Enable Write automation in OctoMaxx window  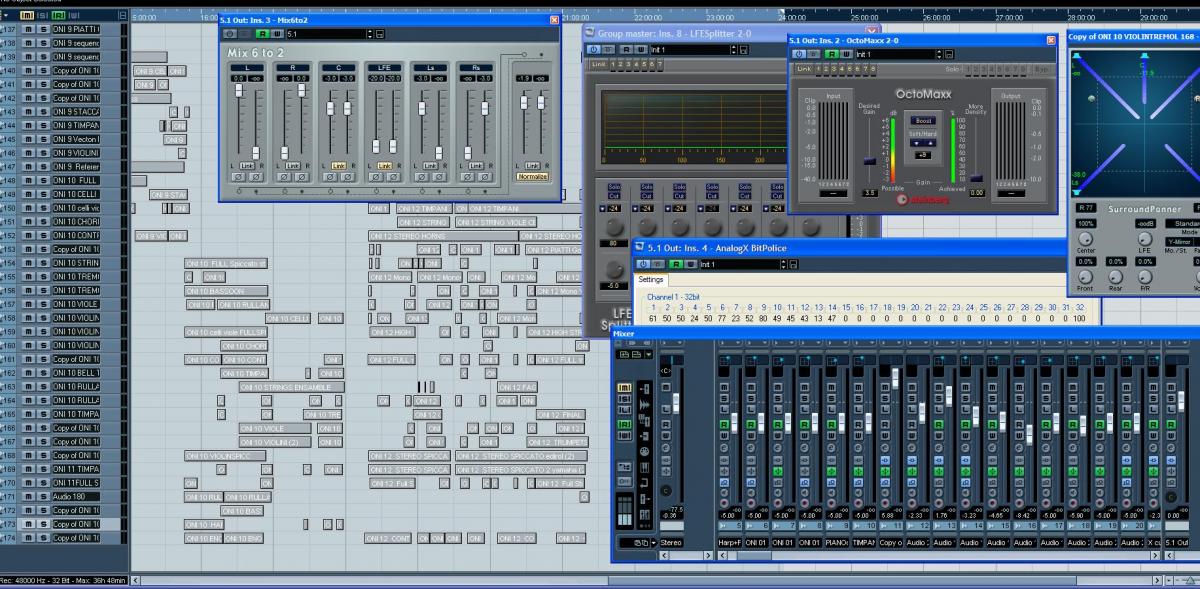(845, 54)
